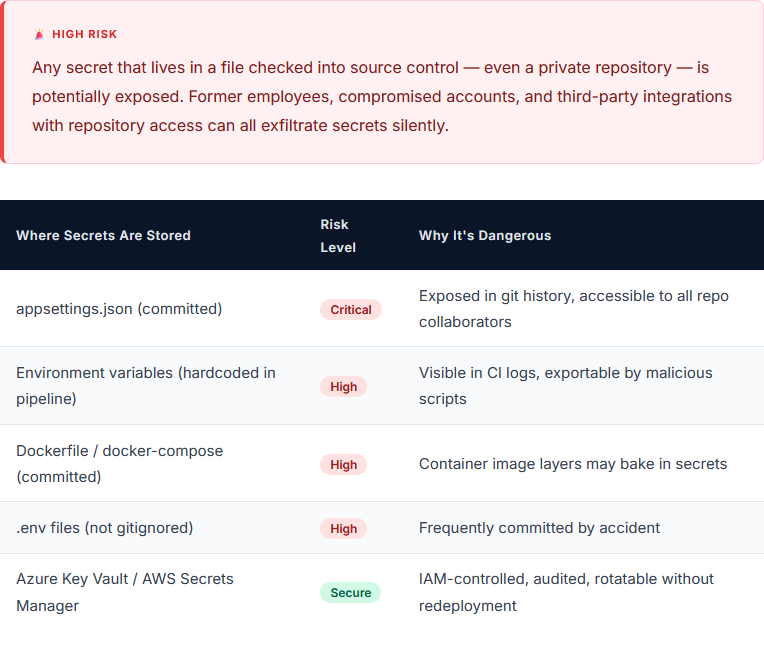Click the Azure Key Vault / AWS Secrets Manager cell
Image resolution: width=764 pixels, height=651 pixels.
point(124,592)
